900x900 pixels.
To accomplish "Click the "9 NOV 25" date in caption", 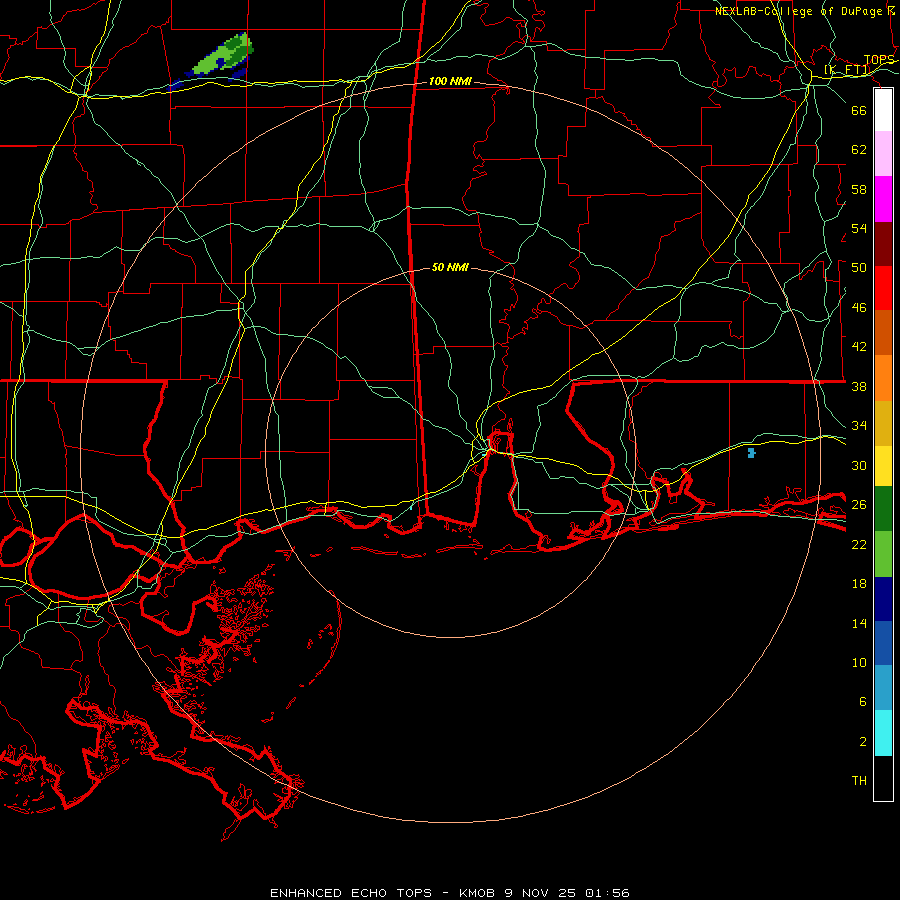I will click(x=540, y=893).
